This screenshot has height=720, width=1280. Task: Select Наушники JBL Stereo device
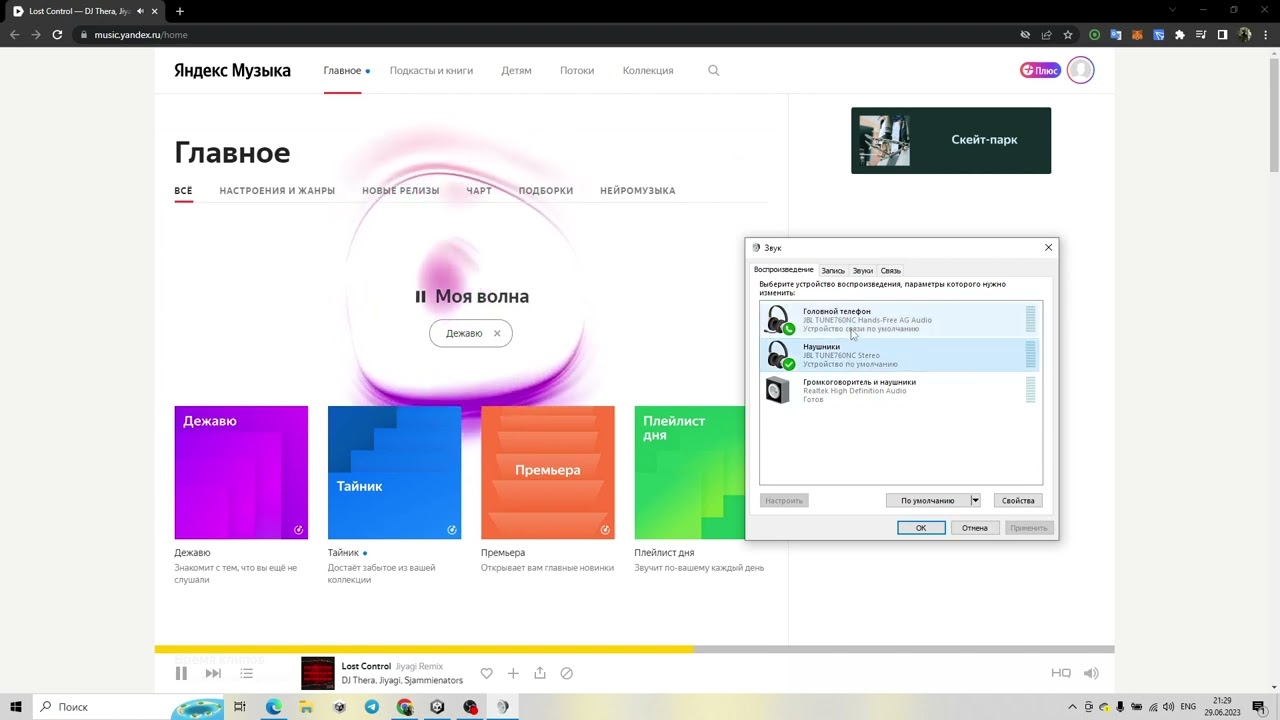coord(900,355)
